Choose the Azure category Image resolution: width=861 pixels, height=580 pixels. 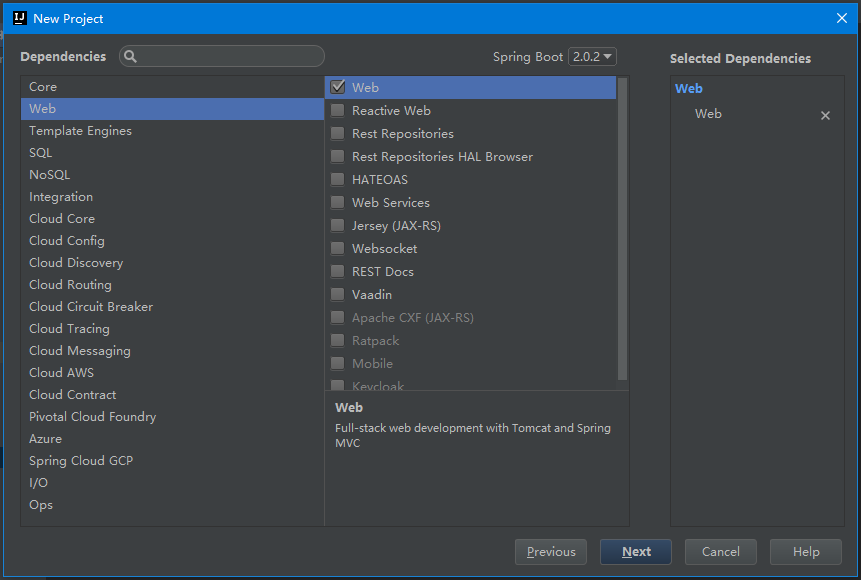click(x=172, y=438)
